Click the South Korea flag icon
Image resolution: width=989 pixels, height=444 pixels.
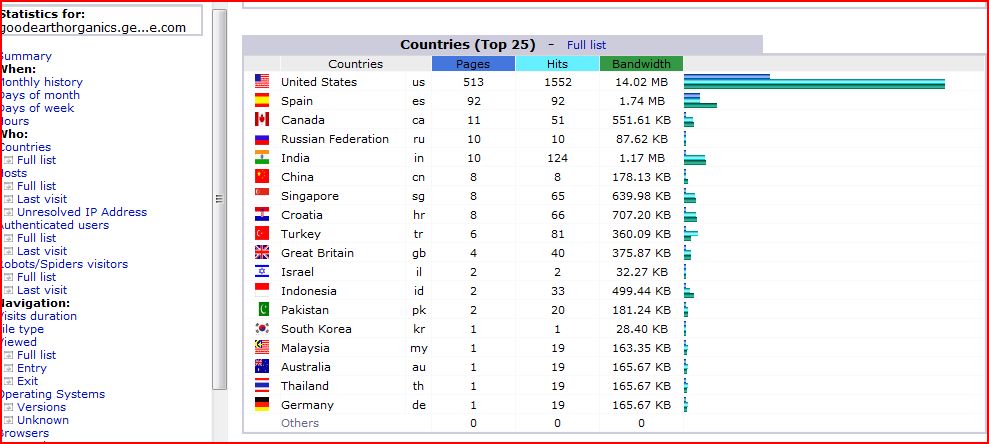coord(262,328)
